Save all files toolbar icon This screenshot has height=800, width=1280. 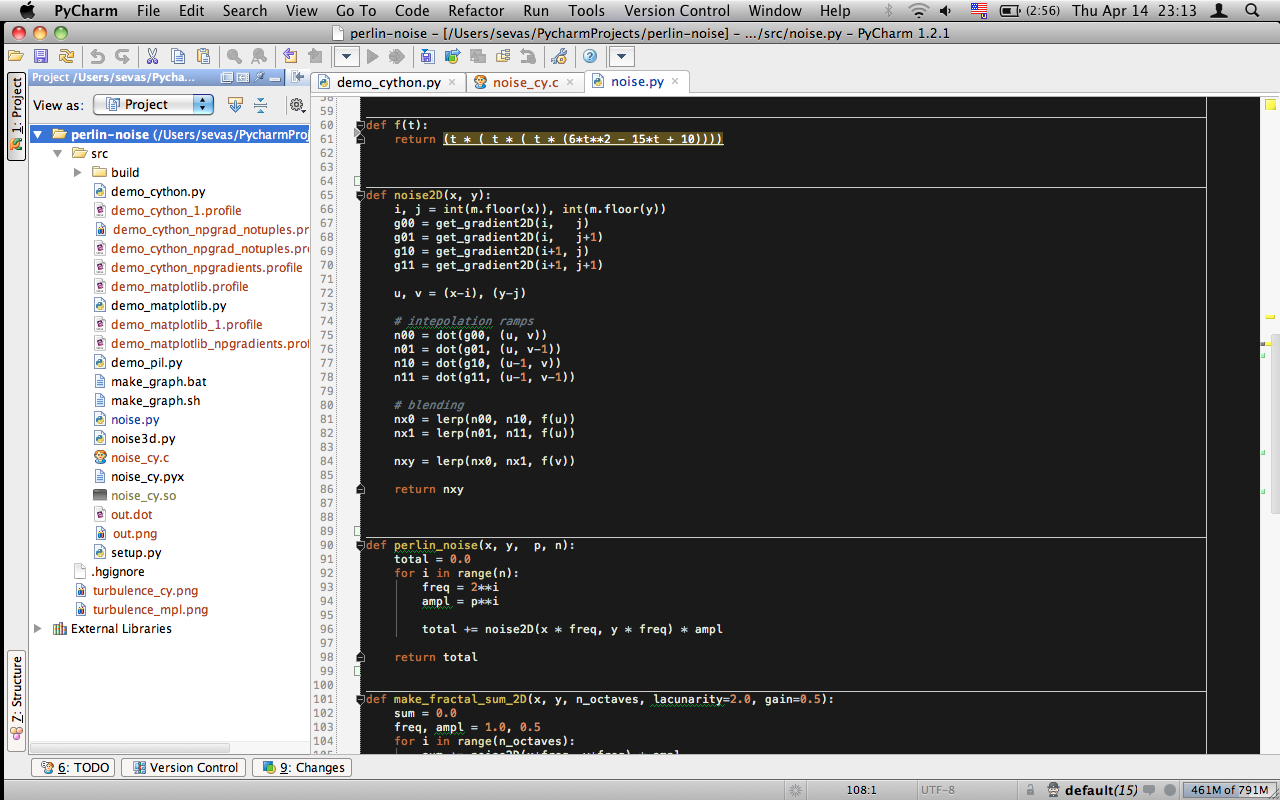pyautogui.click(x=41, y=57)
